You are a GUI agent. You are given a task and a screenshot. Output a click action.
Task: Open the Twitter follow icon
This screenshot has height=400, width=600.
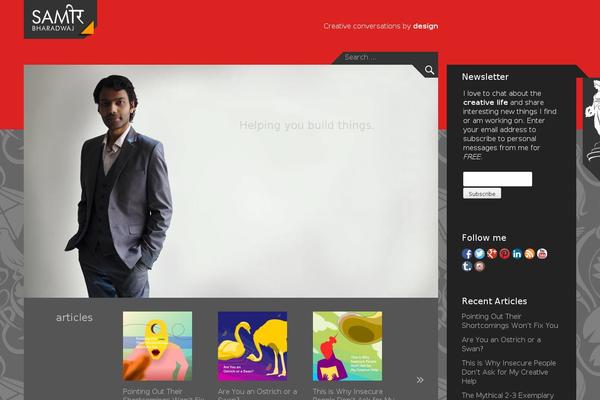point(479,254)
